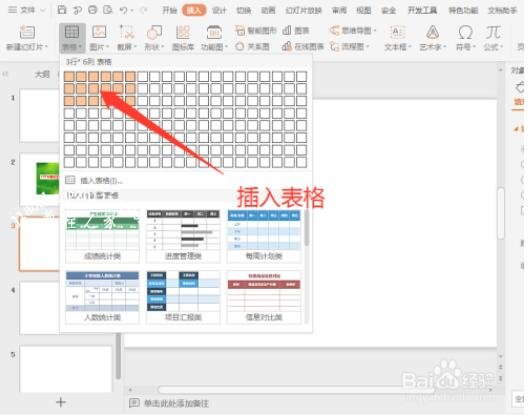The image size is (530, 417).
Task: Click the 艺术字 (WordArt) icon
Action: point(433,32)
